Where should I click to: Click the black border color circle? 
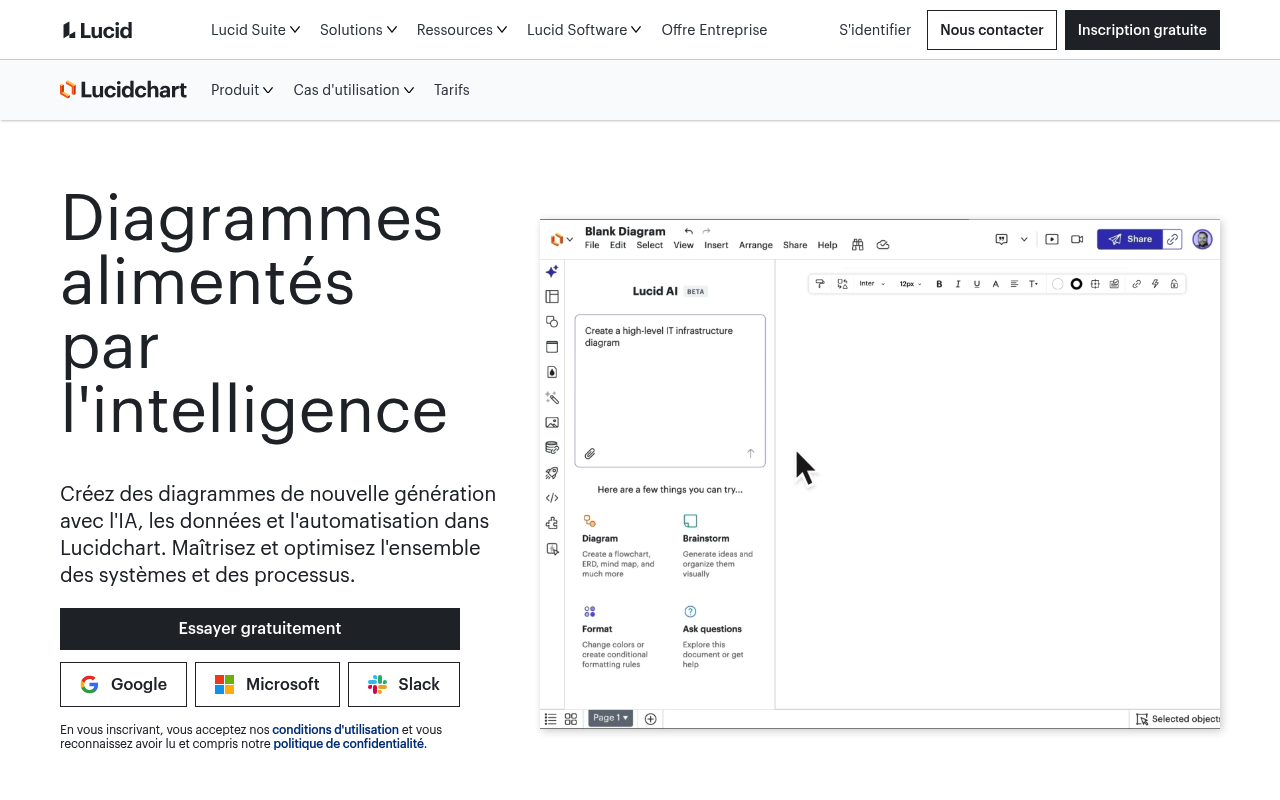1076,284
